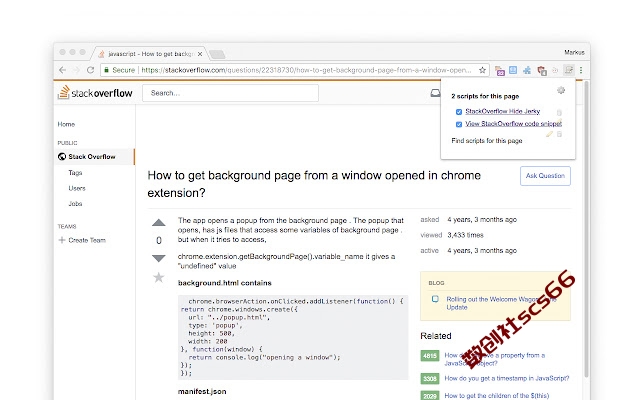Click the Stack Overflow logo
The width and height of the screenshot is (640, 400).
click(95, 93)
